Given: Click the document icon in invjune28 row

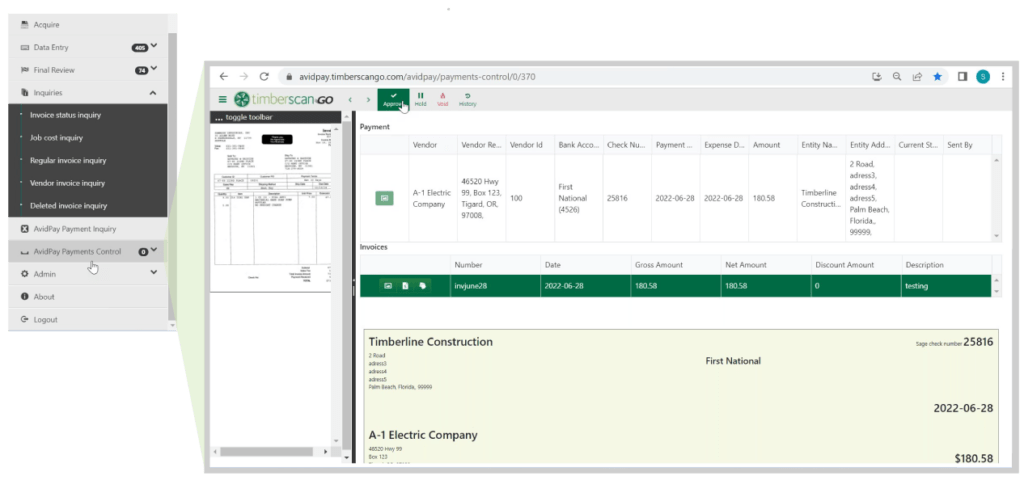Looking at the screenshot, I should pyautogui.click(x=405, y=285).
